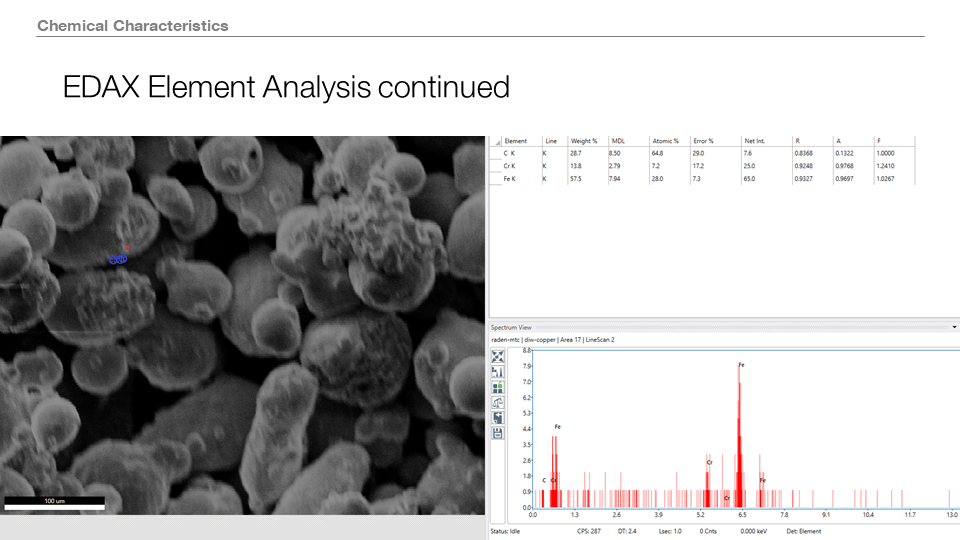Click the floppy disk save spectrum icon
Viewport: 960px width, 540px height.
498,432
